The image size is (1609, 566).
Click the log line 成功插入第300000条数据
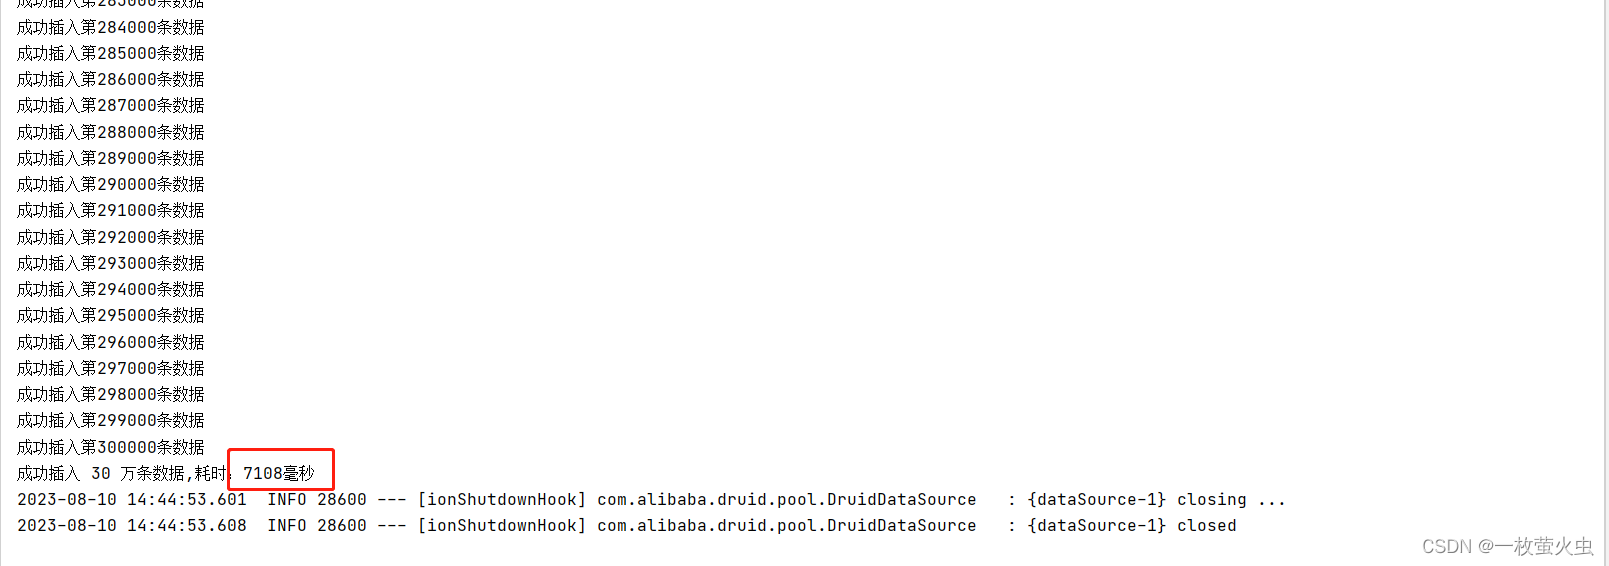point(111,447)
